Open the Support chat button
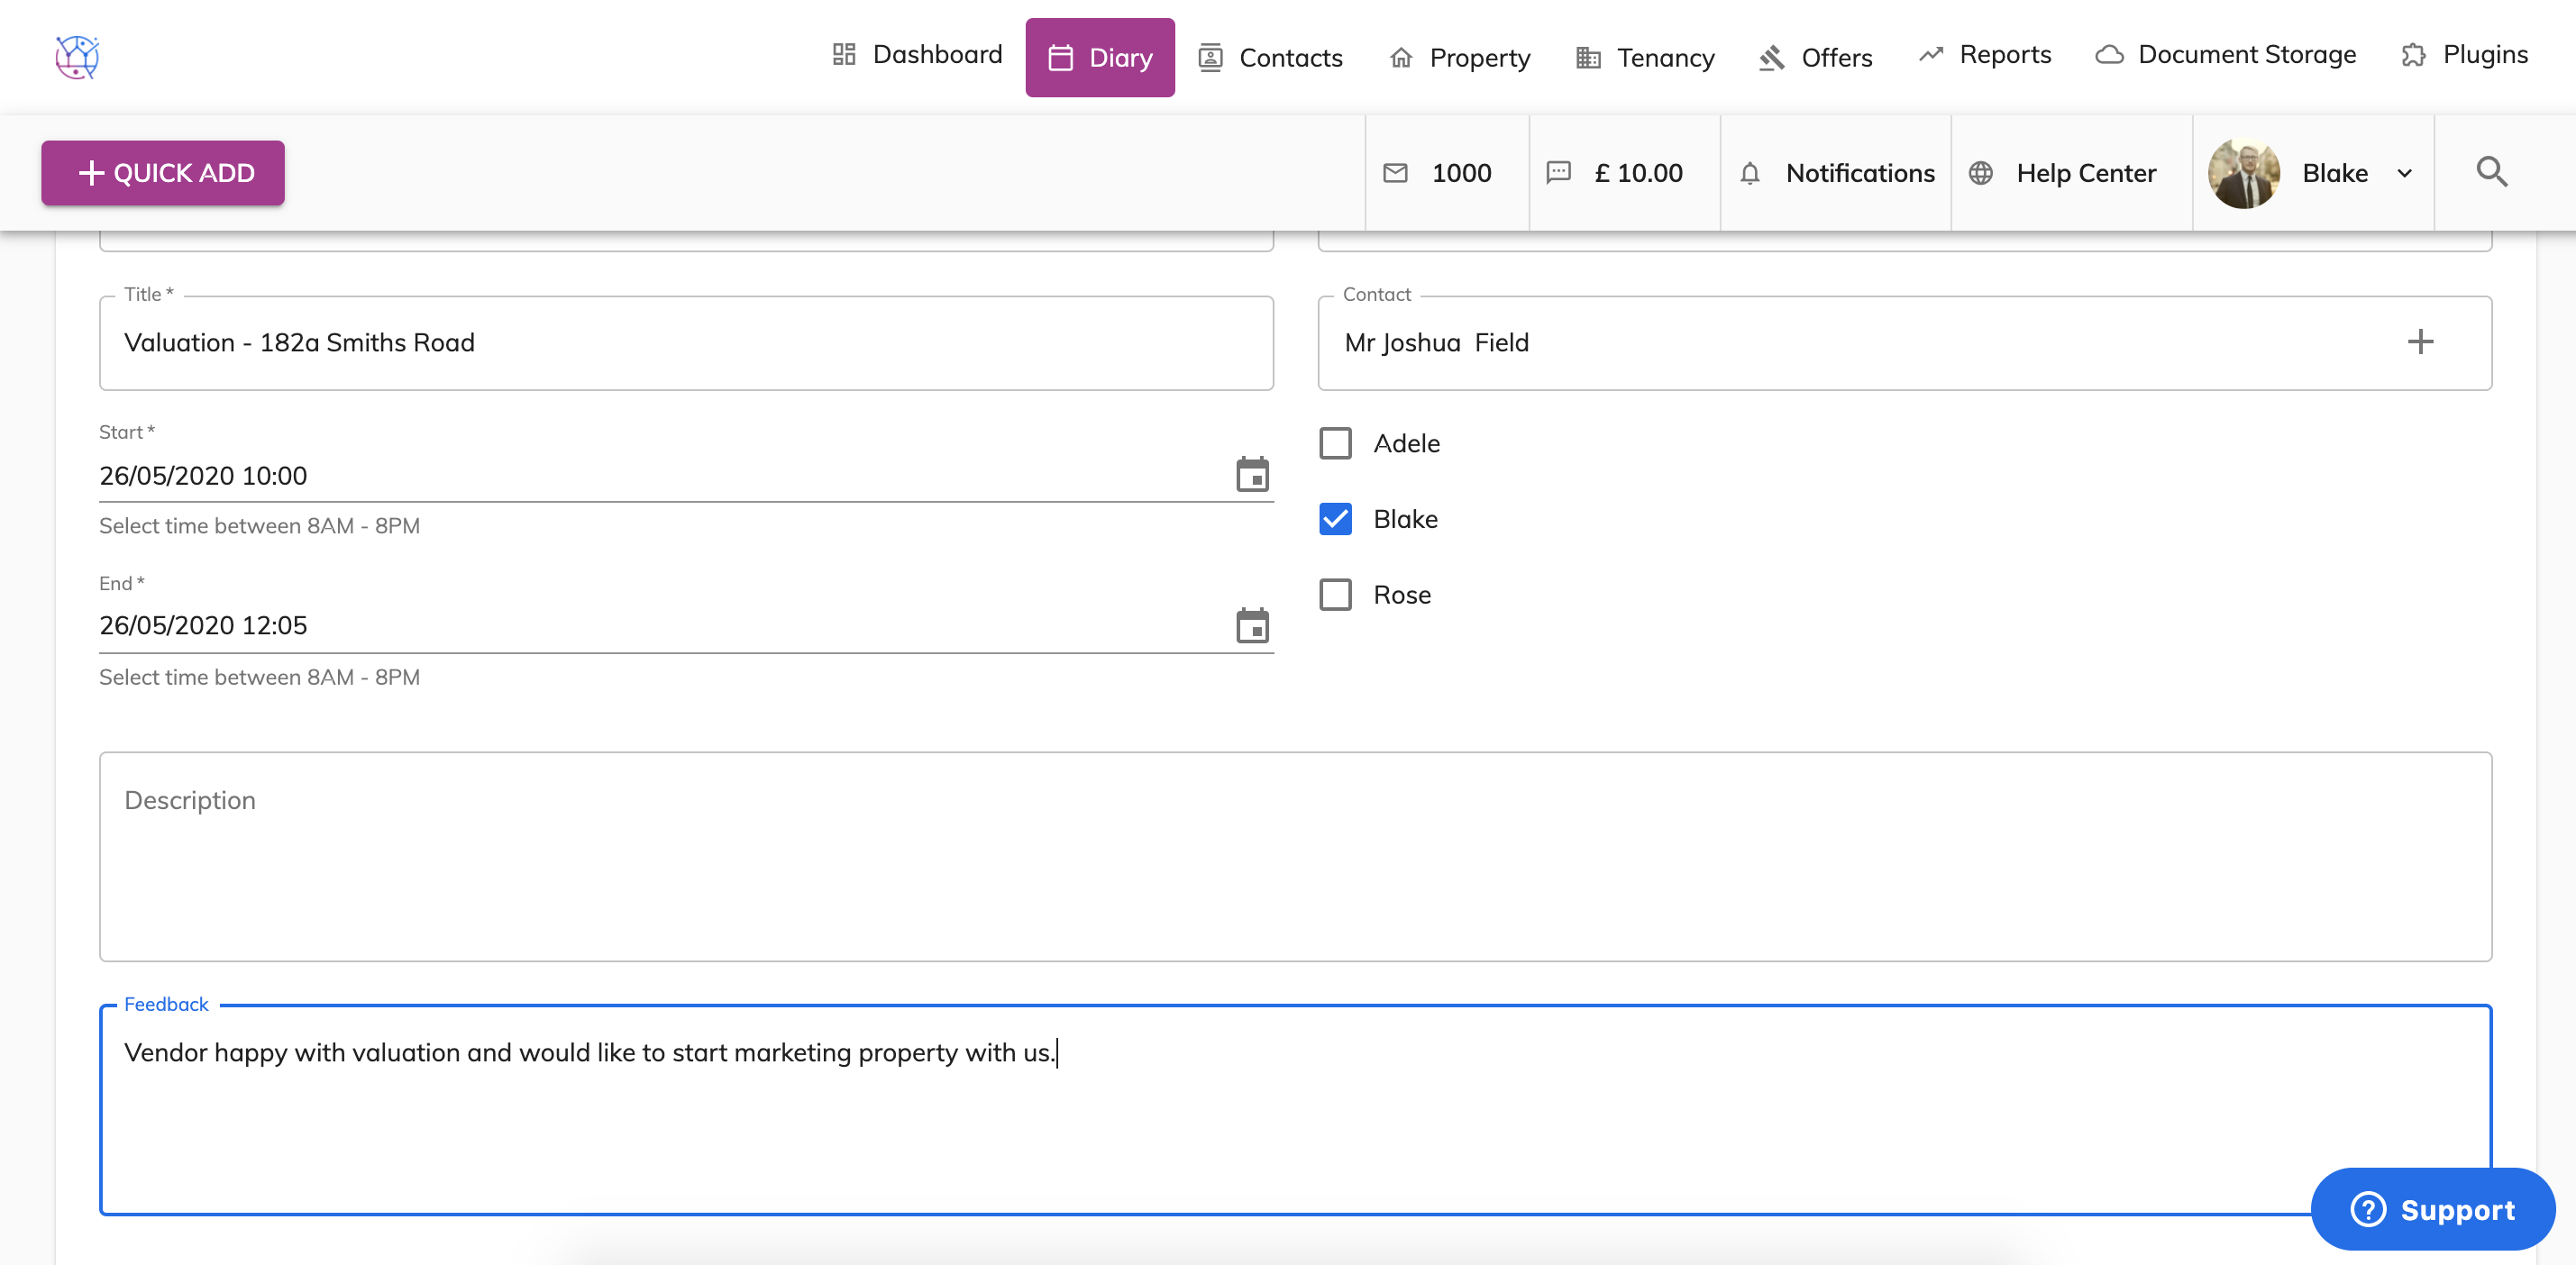Screen dimensions: 2576x1265 click(x=2432, y=1209)
